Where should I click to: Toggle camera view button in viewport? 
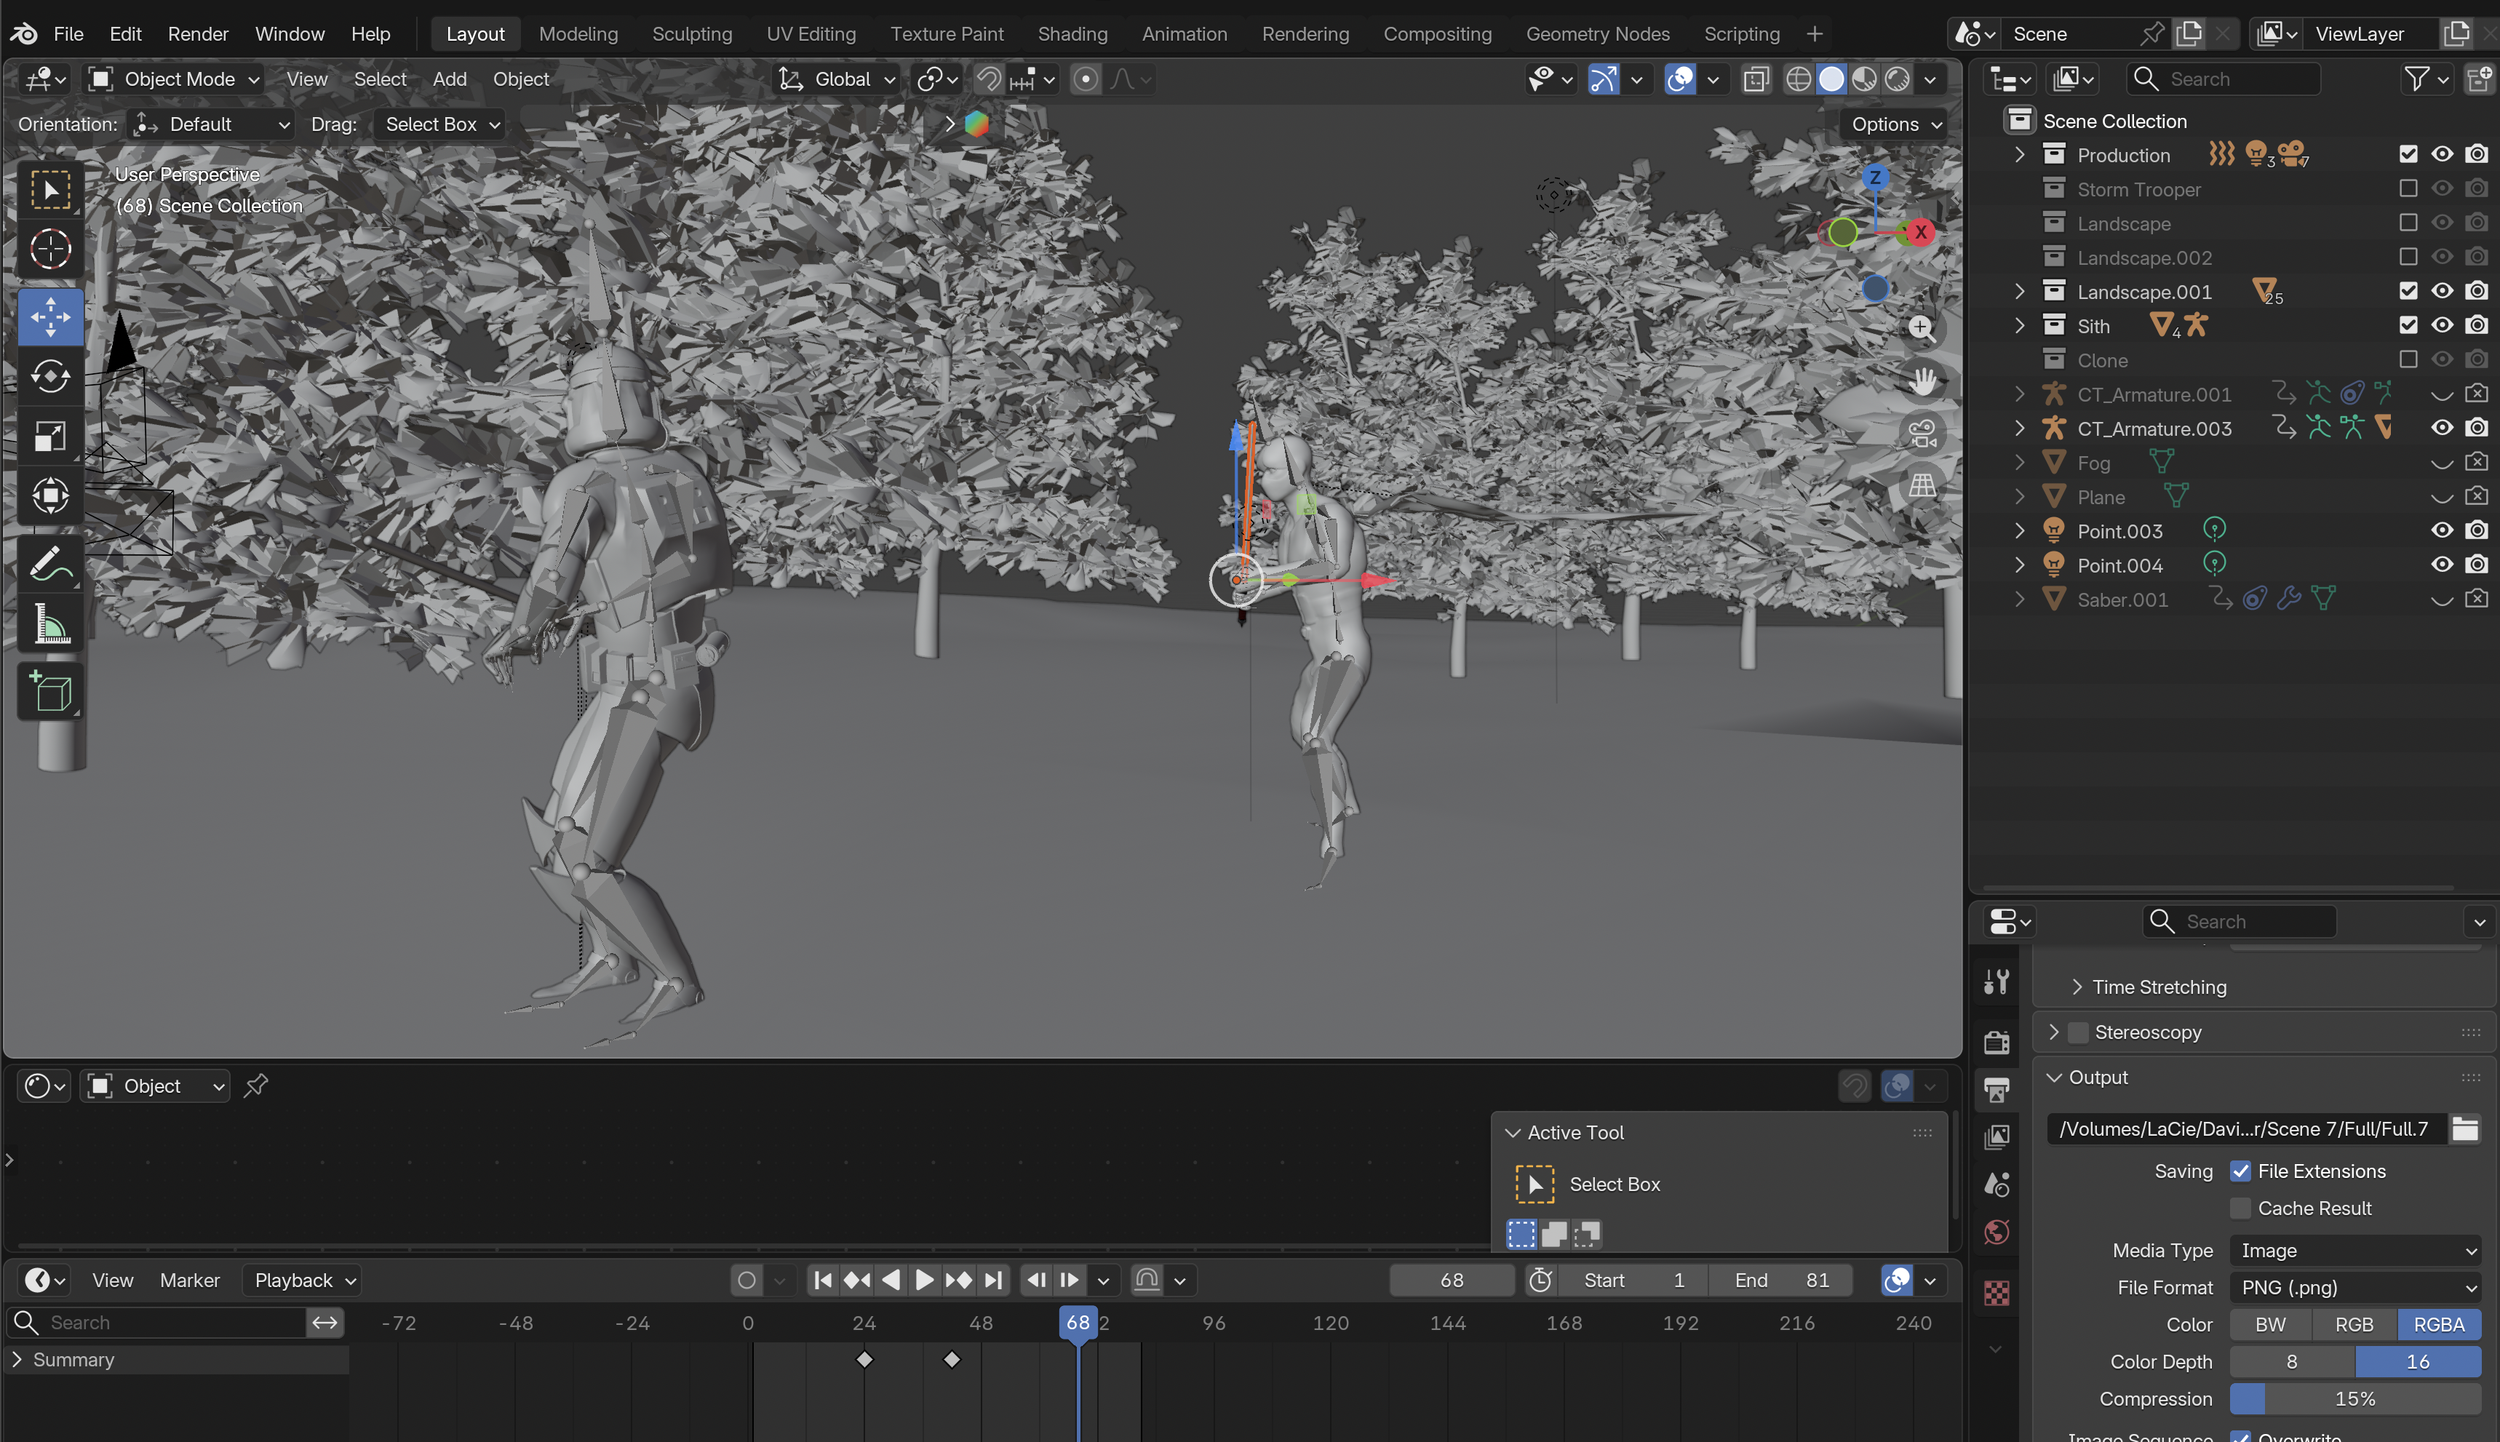pos(1922,434)
